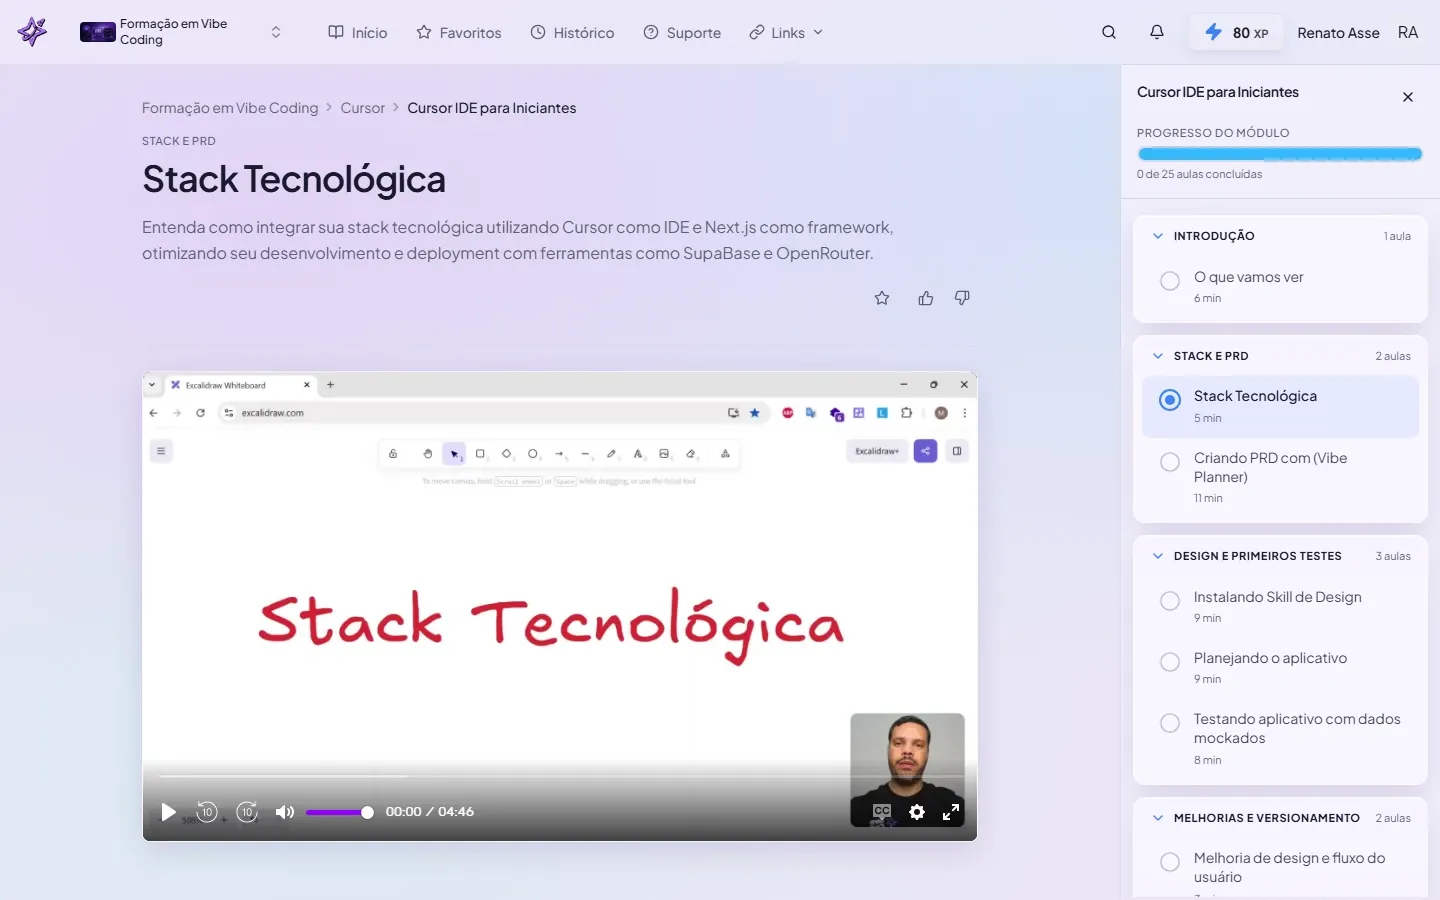1440x900 pixels.
Task: Like the lesson with thumbs up
Action: (x=926, y=298)
